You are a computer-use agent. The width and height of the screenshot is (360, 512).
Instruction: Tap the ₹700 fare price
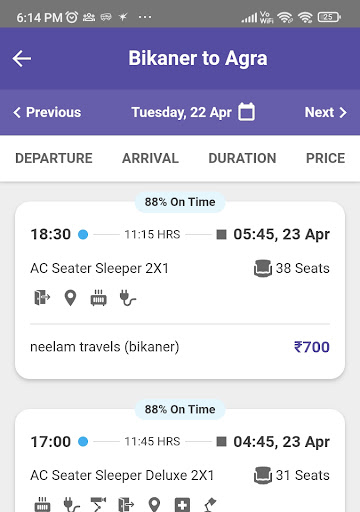(x=312, y=347)
